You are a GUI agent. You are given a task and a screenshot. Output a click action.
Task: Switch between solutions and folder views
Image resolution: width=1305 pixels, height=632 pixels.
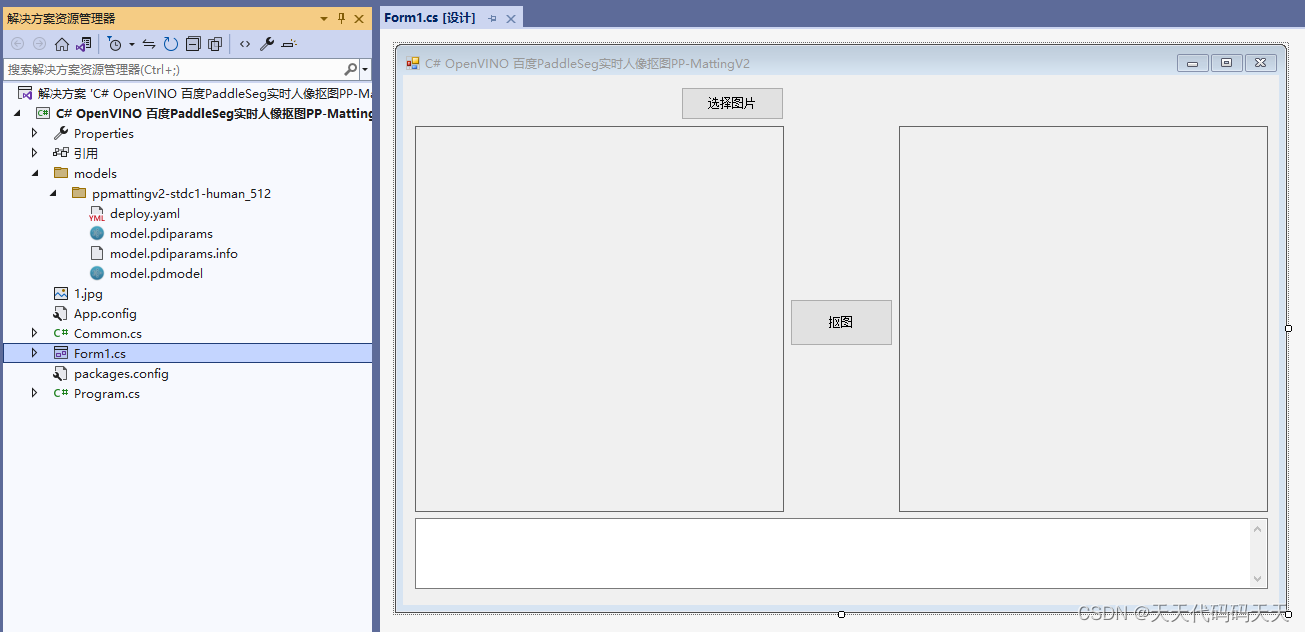click(84, 44)
